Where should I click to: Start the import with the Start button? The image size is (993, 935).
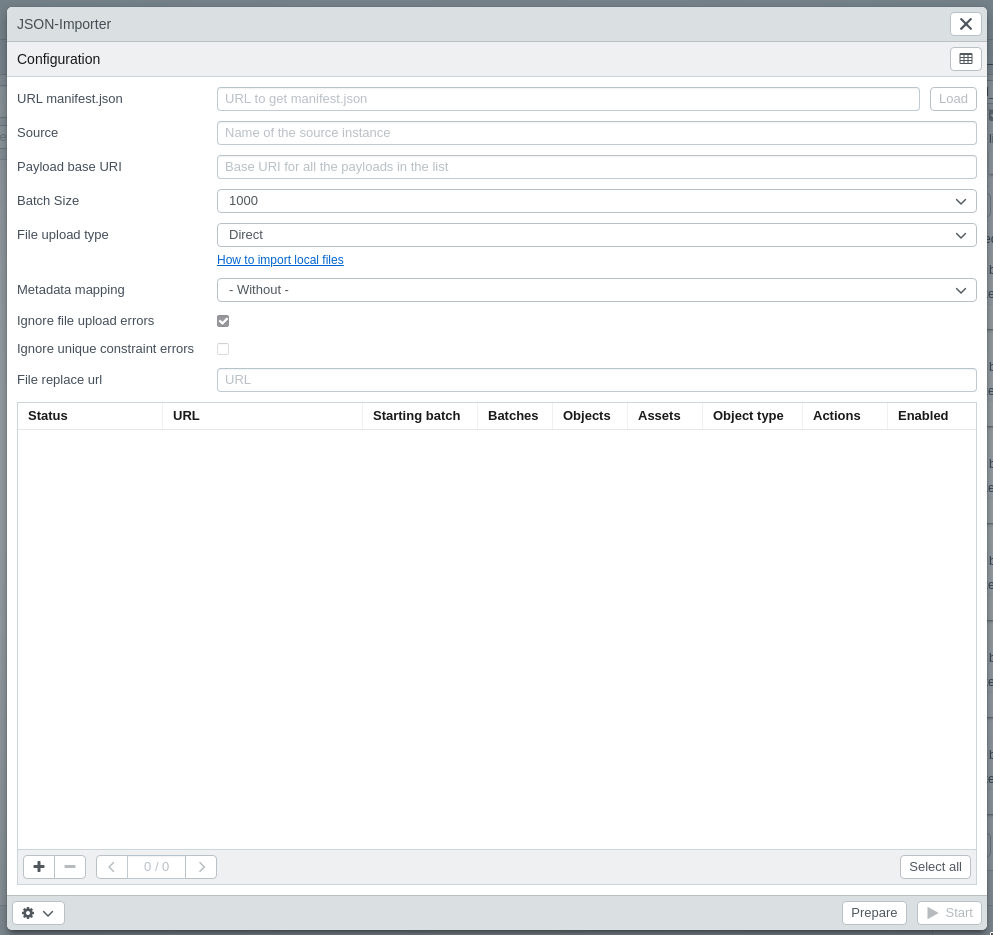pyautogui.click(x=949, y=913)
